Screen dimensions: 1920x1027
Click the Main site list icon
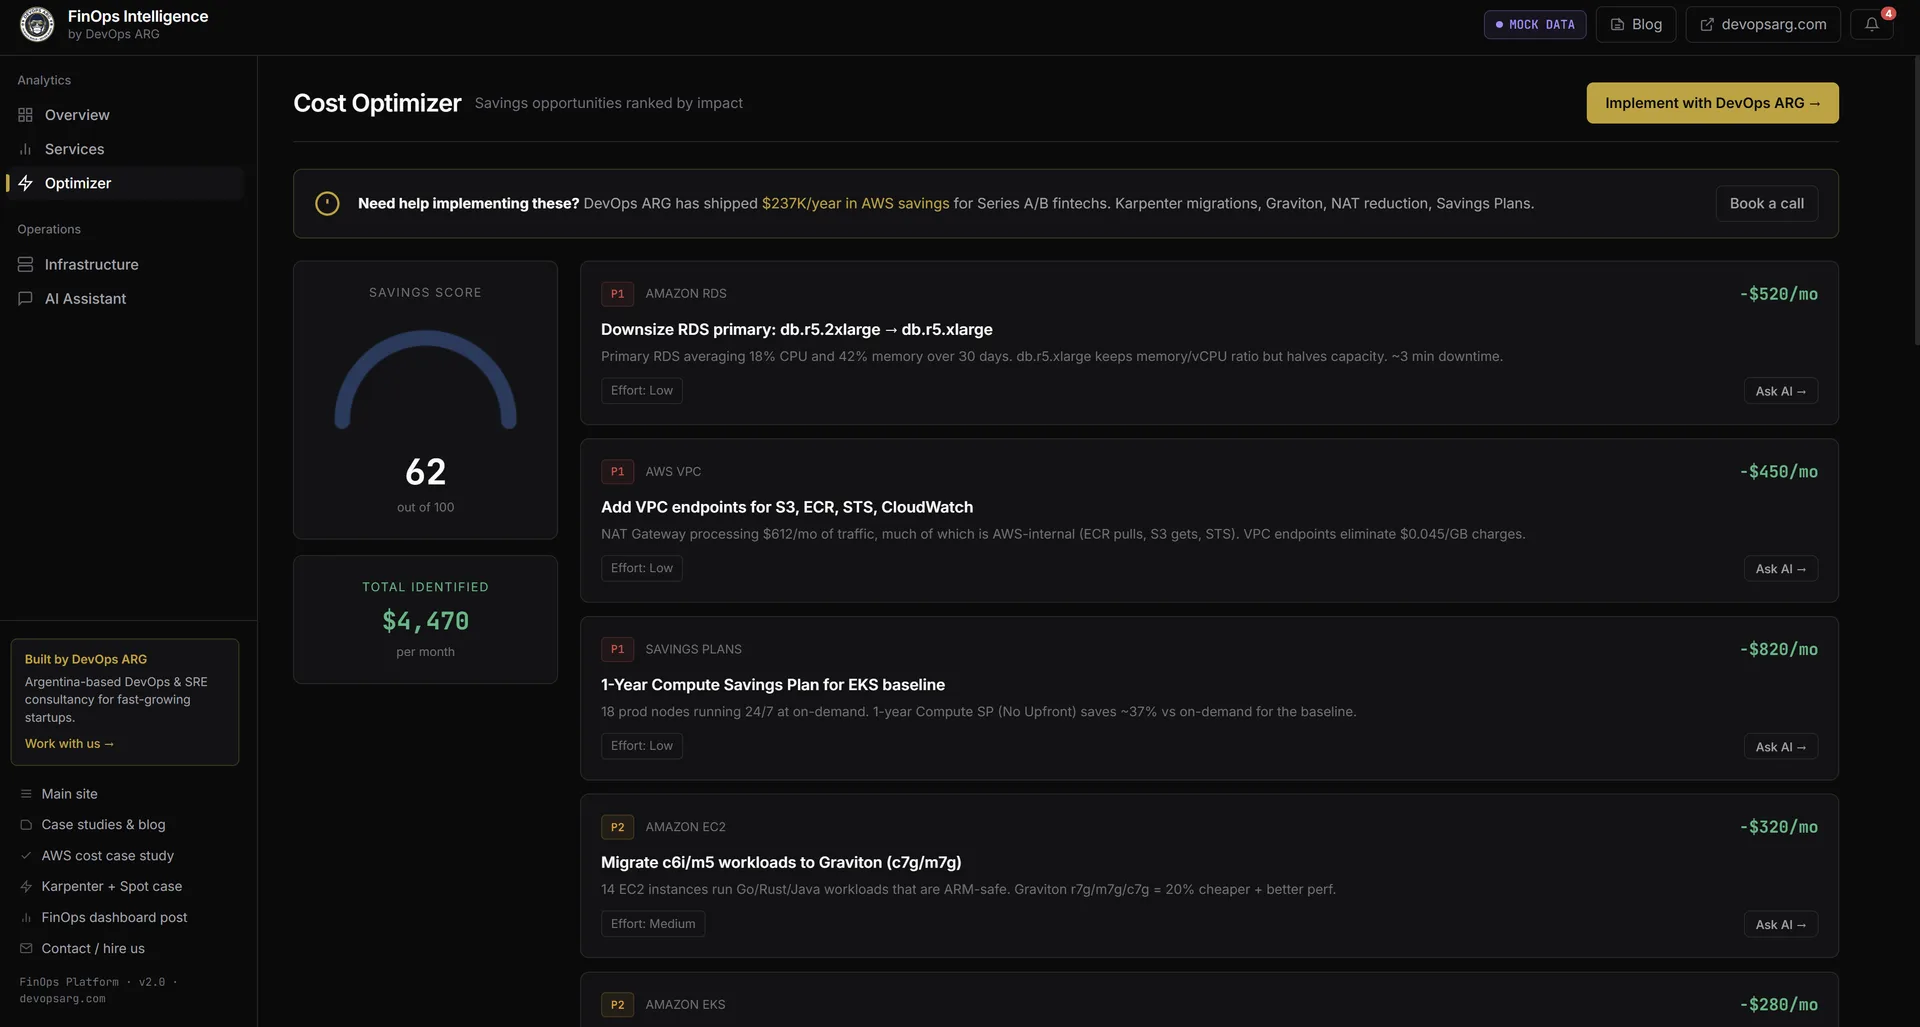26,794
